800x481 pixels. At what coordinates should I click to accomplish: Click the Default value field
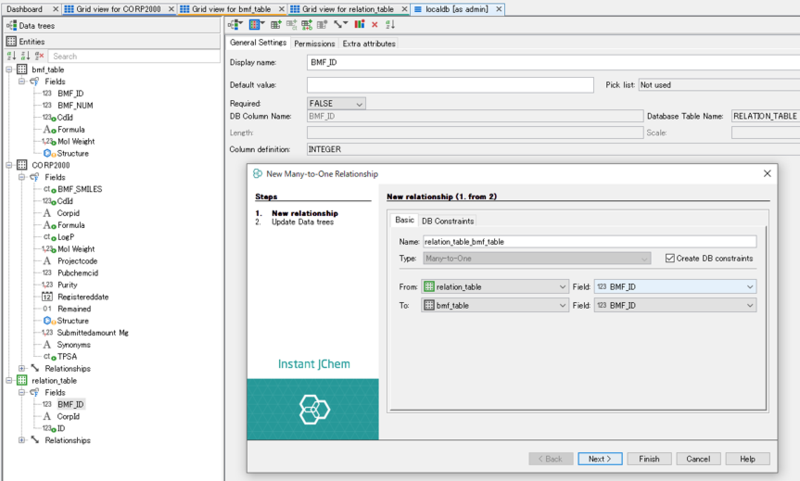tap(451, 85)
